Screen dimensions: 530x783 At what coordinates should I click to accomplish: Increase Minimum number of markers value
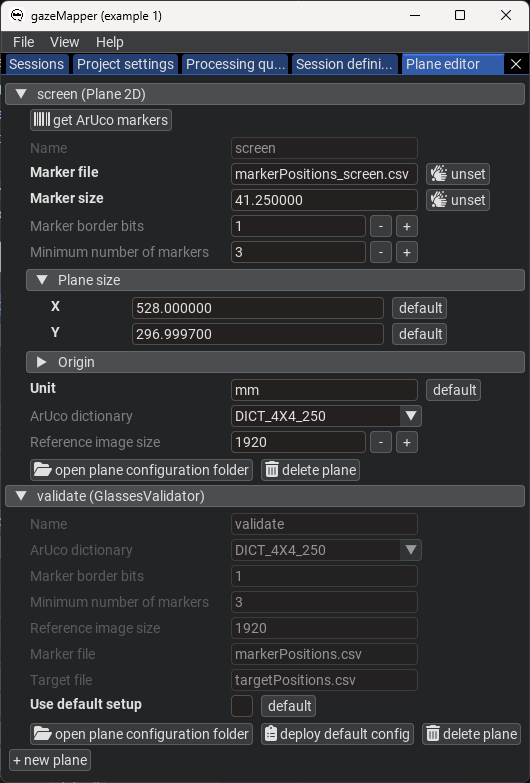(x=407, y=252)
